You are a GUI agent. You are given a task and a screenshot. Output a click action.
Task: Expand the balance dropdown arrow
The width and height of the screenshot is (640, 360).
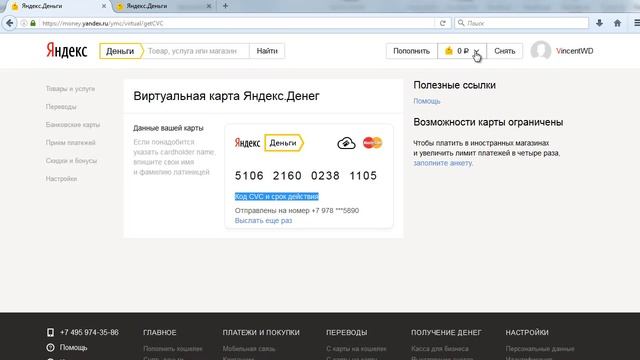point(476,51)
